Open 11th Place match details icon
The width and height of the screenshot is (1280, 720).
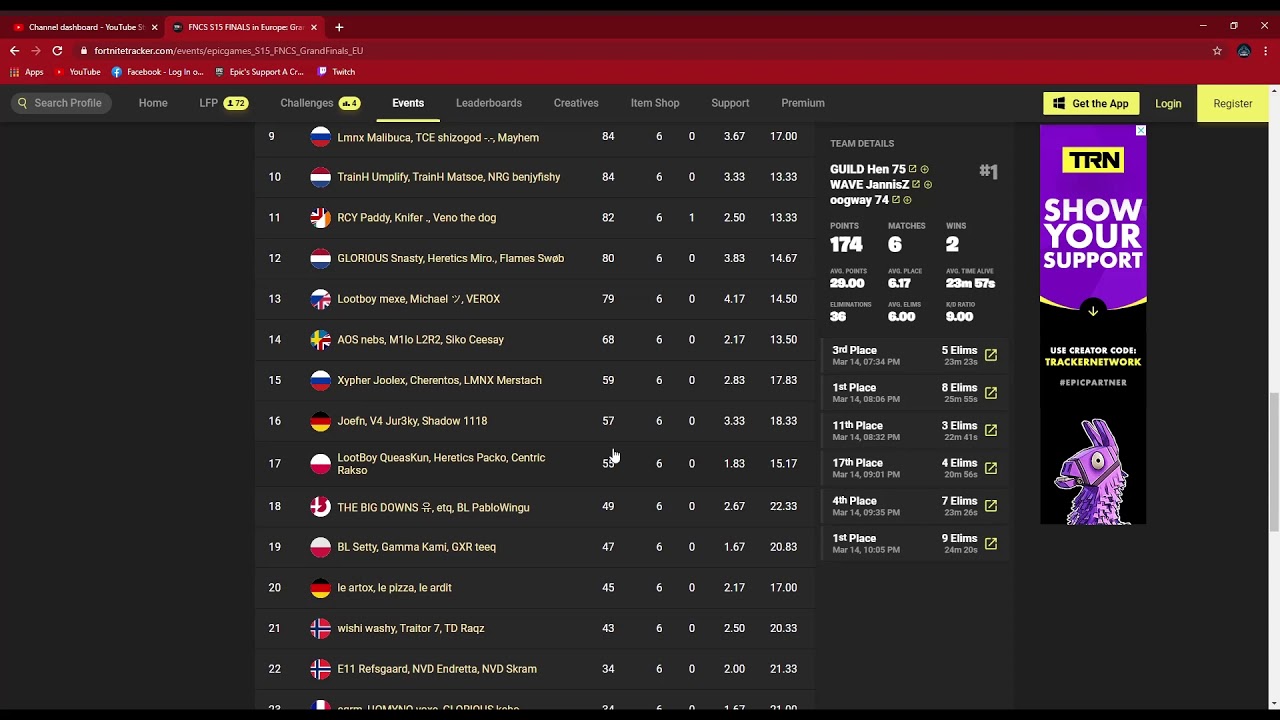(991, 430)
